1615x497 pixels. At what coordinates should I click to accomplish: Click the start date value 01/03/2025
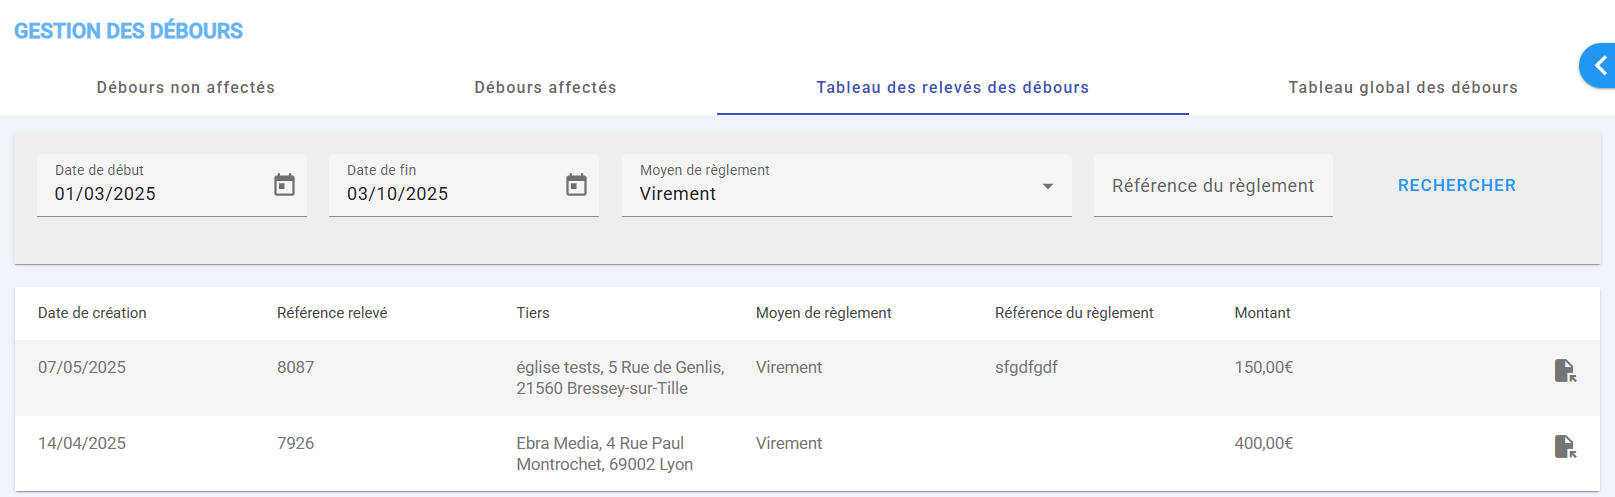(105, 194)
